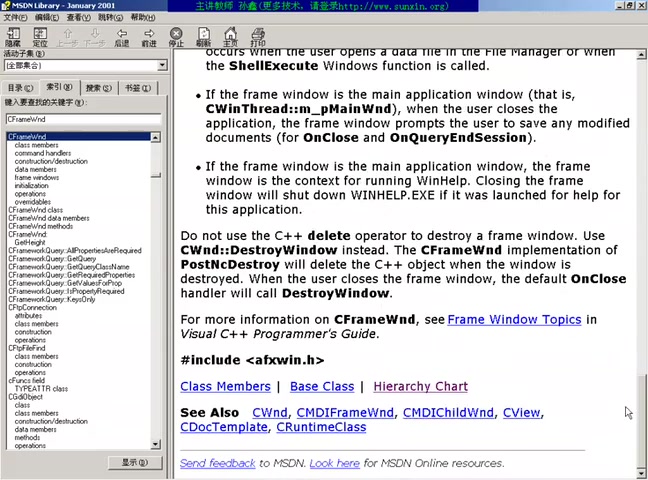Open the 查看(V) menu
This screenshot has width=648, height=480.
(x=79, y=17)
